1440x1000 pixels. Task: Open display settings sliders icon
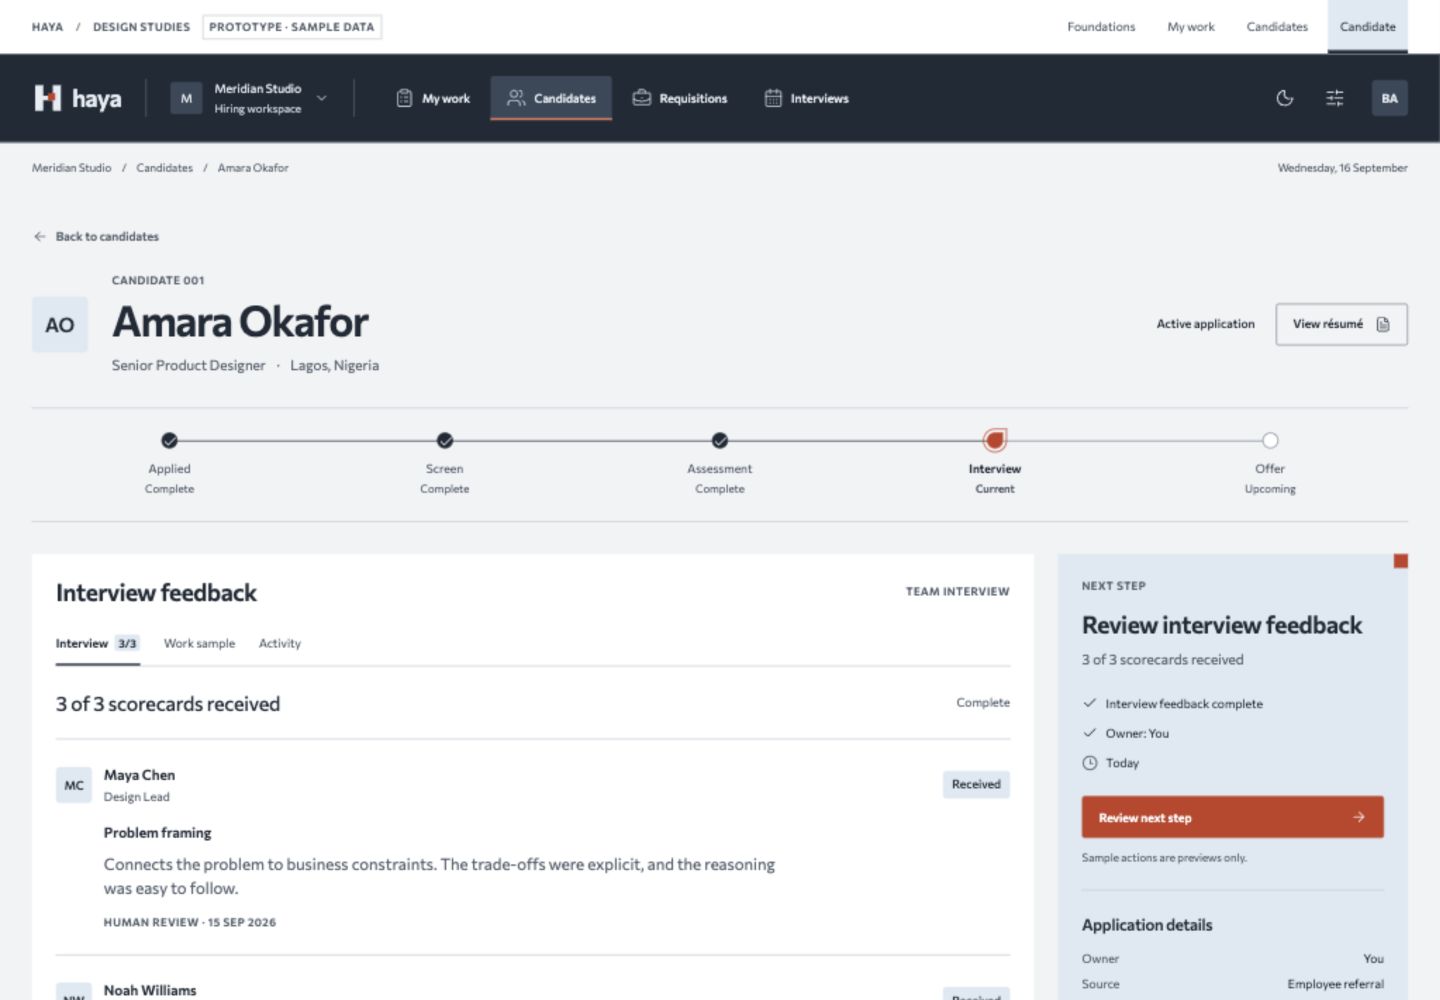1335,98
